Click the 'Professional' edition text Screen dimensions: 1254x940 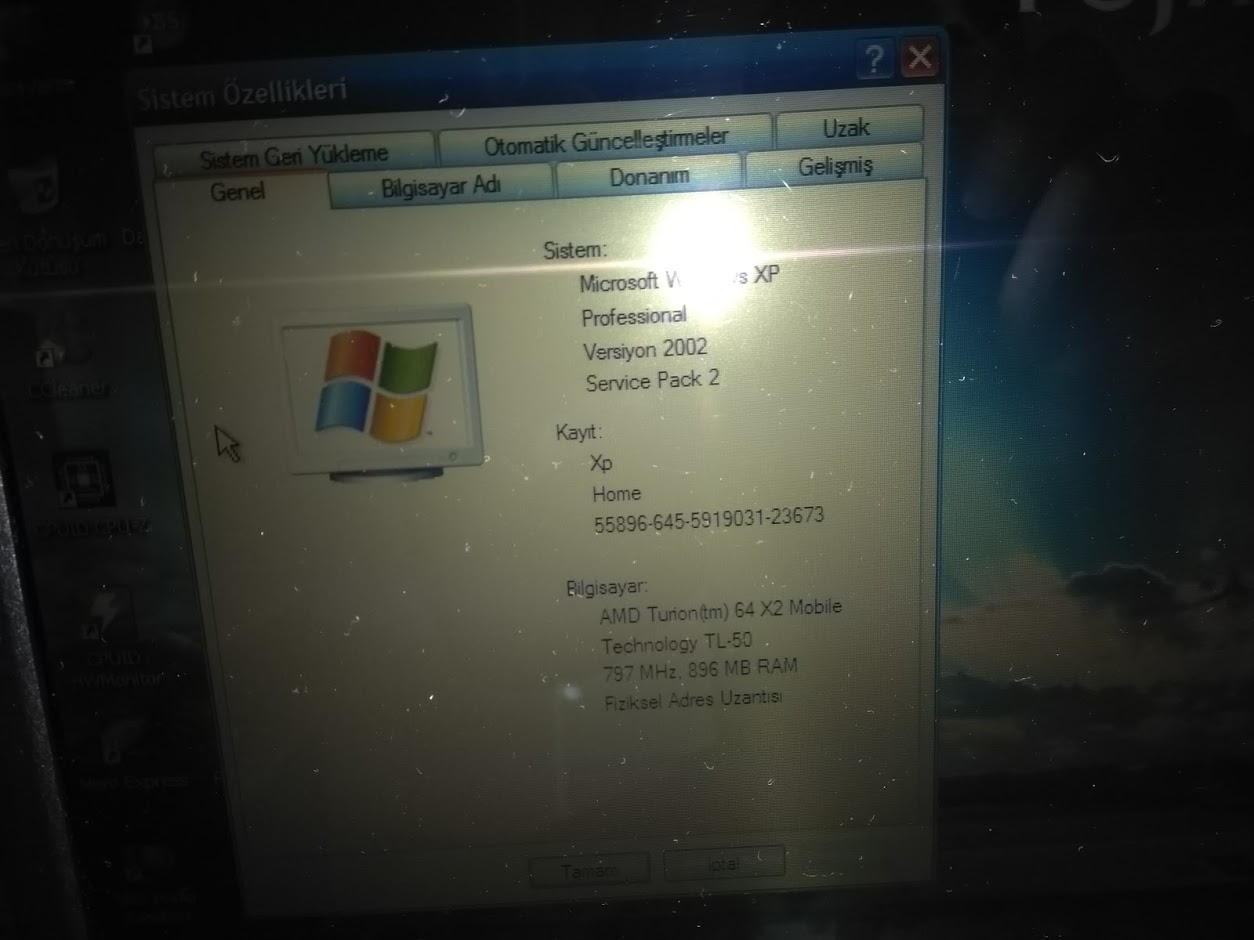pos(634,316)
